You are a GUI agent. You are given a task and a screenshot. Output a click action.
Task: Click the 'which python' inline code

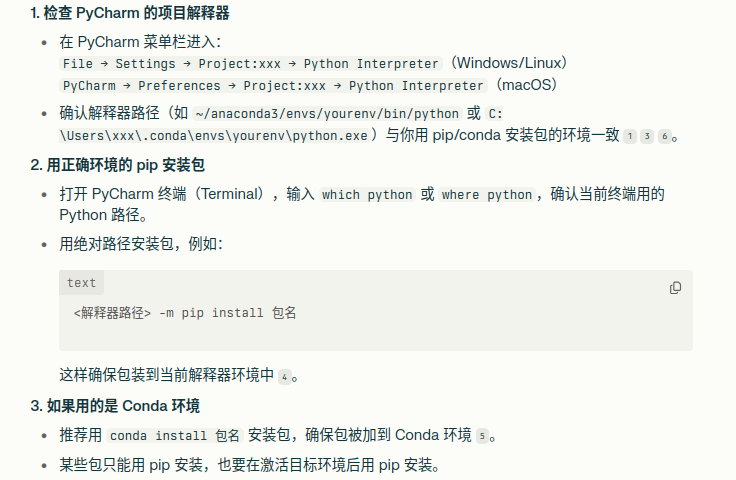[x=367, y=194]
